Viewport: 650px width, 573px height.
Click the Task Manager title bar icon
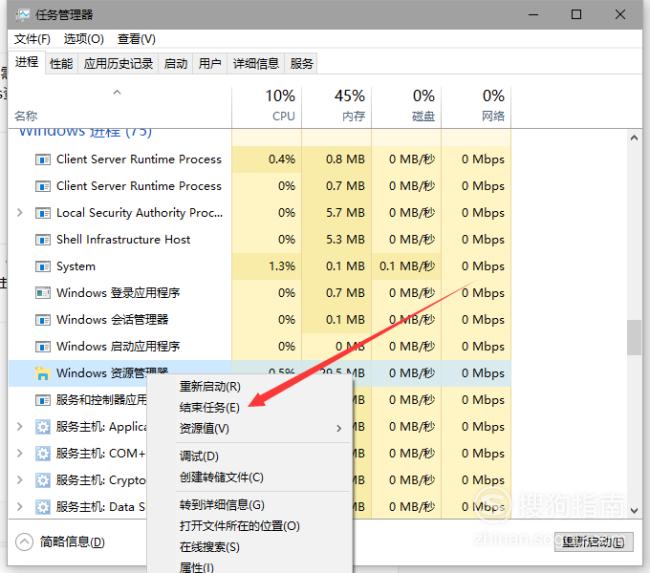[x=22, y=15]
